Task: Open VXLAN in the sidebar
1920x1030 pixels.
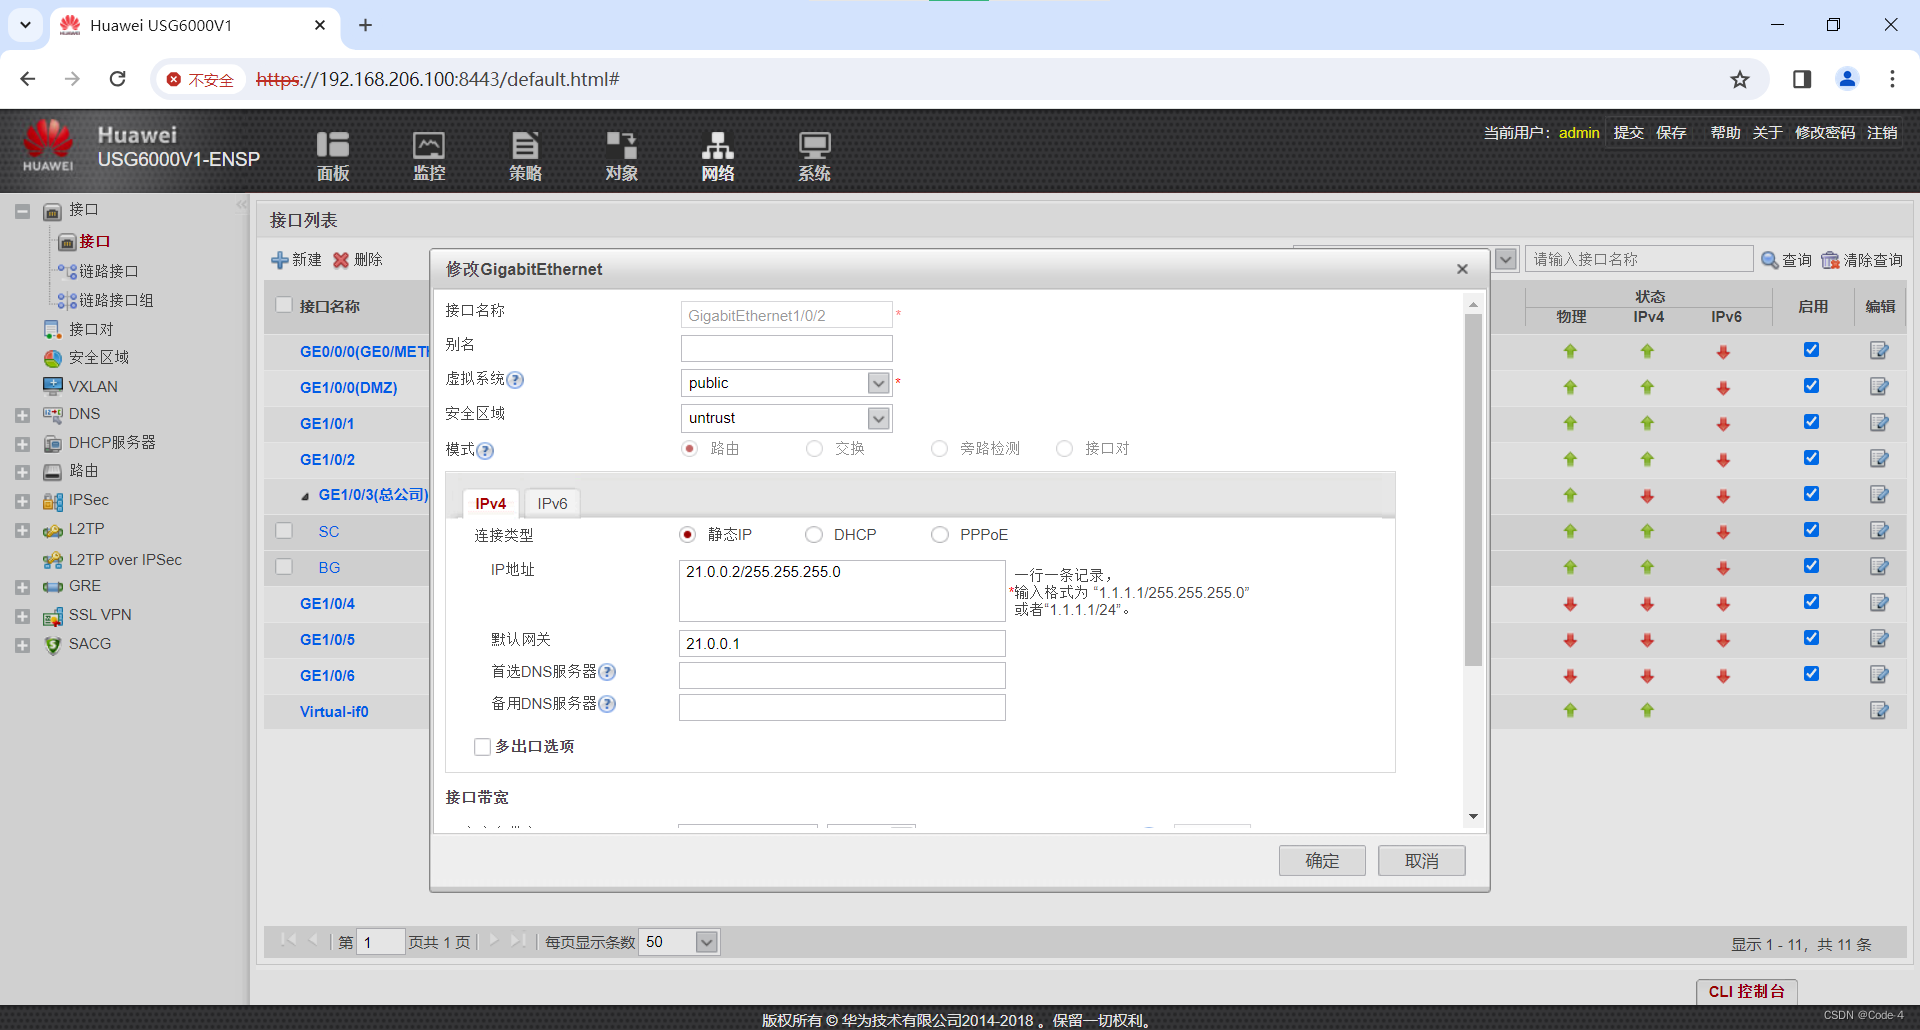Action: [93, 386]
